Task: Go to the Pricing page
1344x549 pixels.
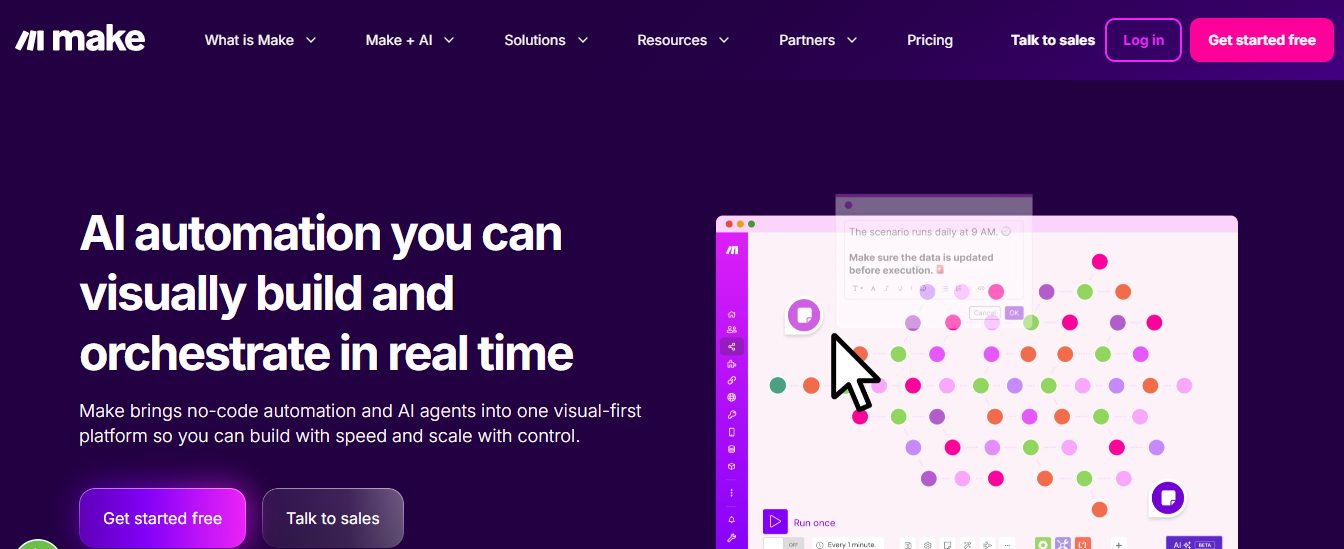Action: (x=930, y=40)
